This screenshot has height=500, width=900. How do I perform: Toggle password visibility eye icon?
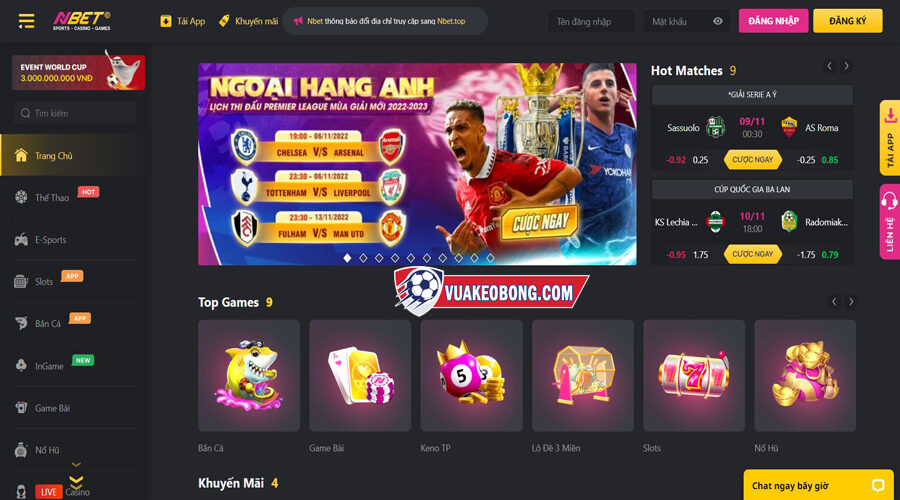[x=717, y=21]
